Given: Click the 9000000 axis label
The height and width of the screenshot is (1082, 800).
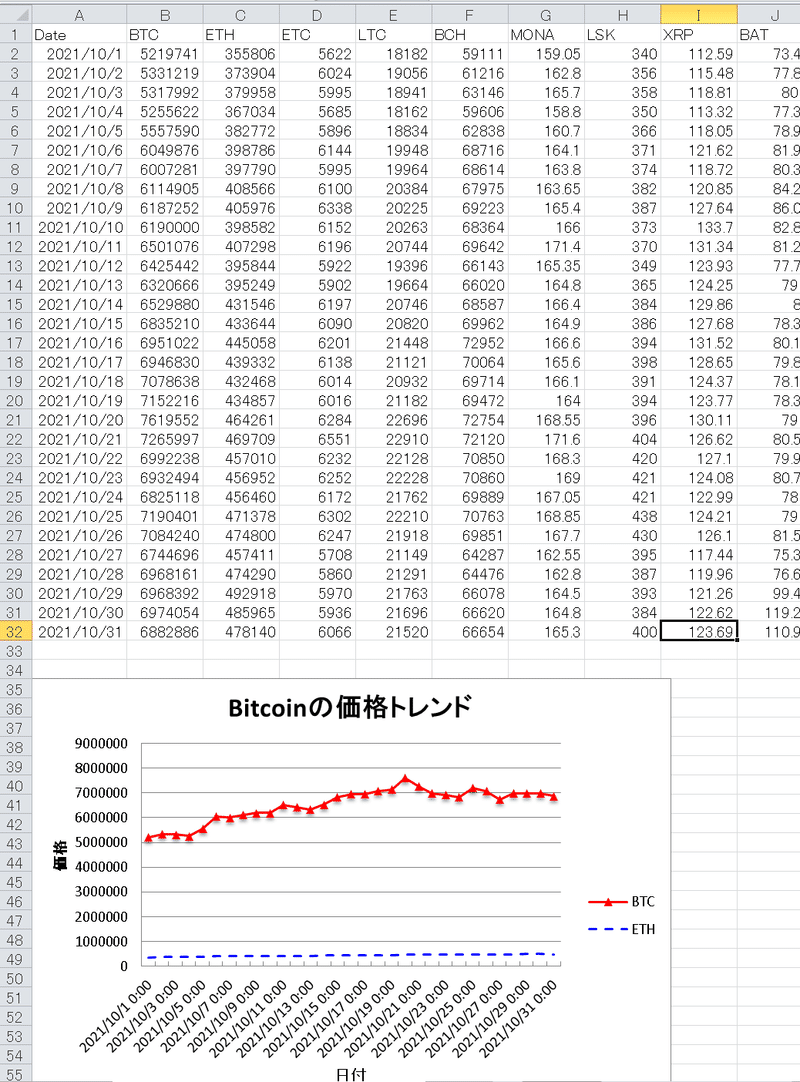Looking at the screenshot, I should point(101,743).
